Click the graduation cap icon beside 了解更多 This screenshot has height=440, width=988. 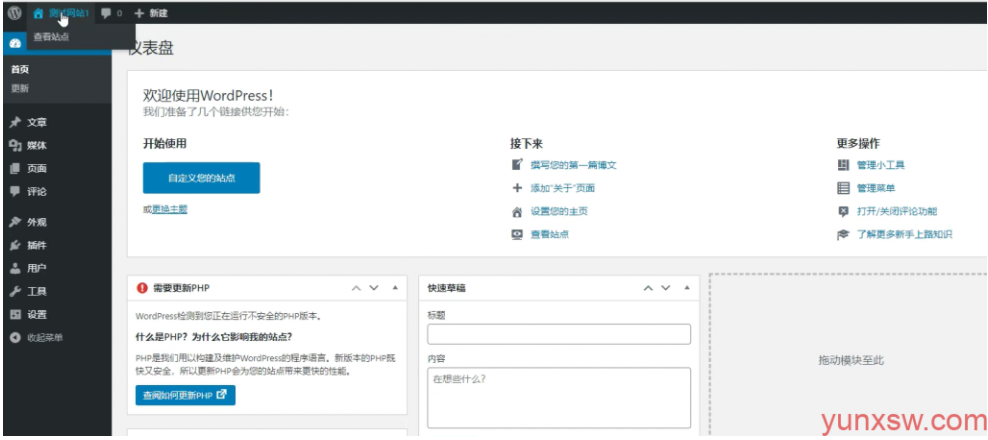click(843, 234)
